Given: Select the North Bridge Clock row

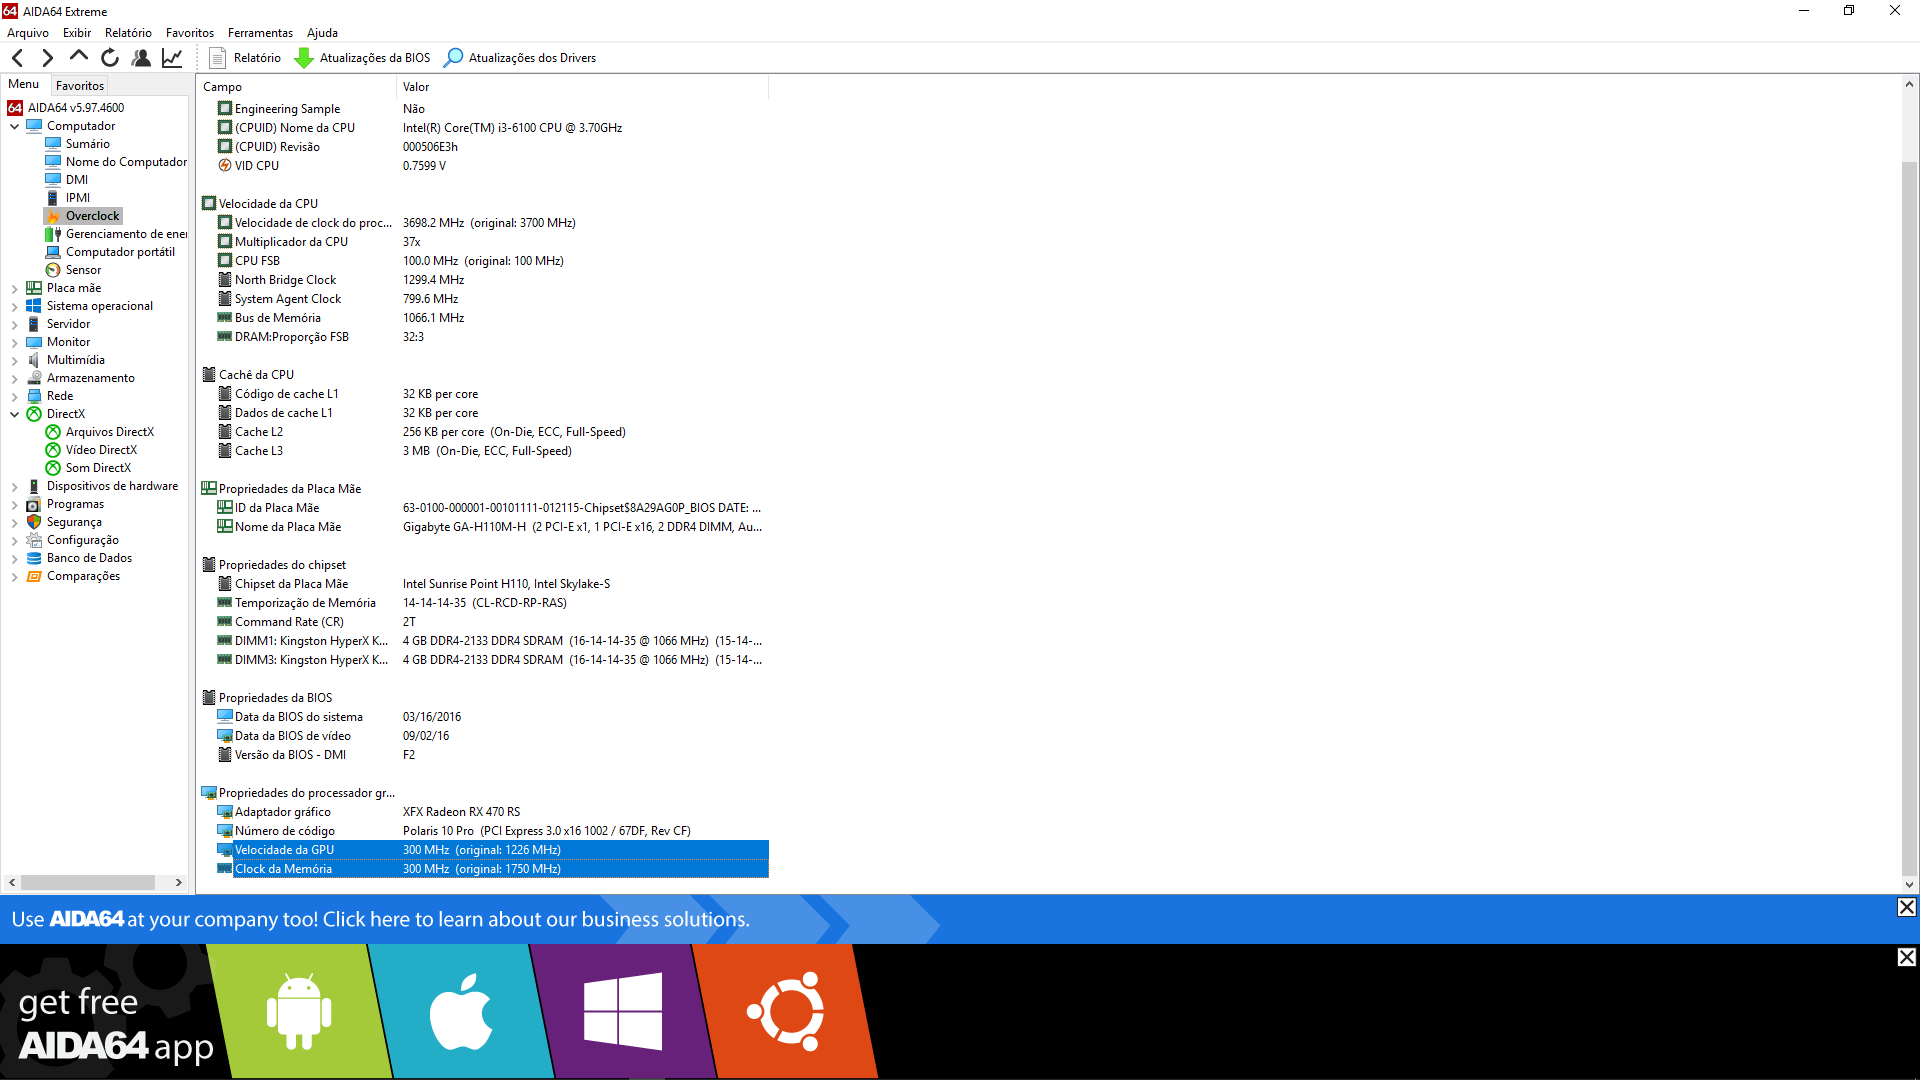Looking at the screenshot, I should pyautogui.click(x=484, y=280).
